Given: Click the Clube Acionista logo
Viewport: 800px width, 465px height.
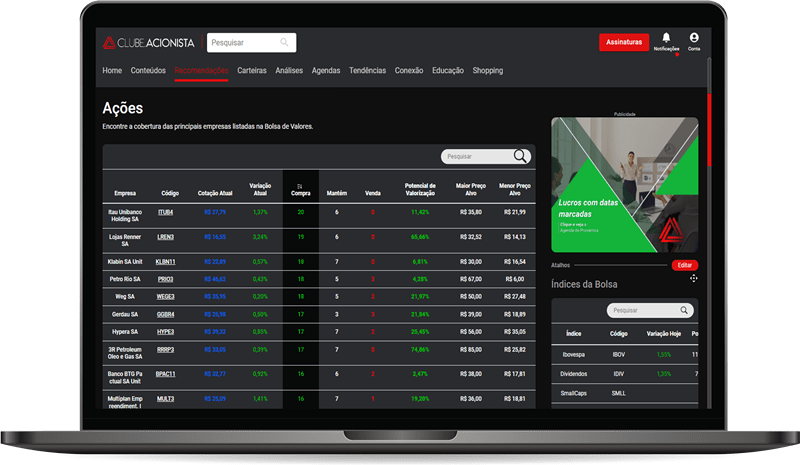Looking at the screenshot, I should (x=148, y=43).
